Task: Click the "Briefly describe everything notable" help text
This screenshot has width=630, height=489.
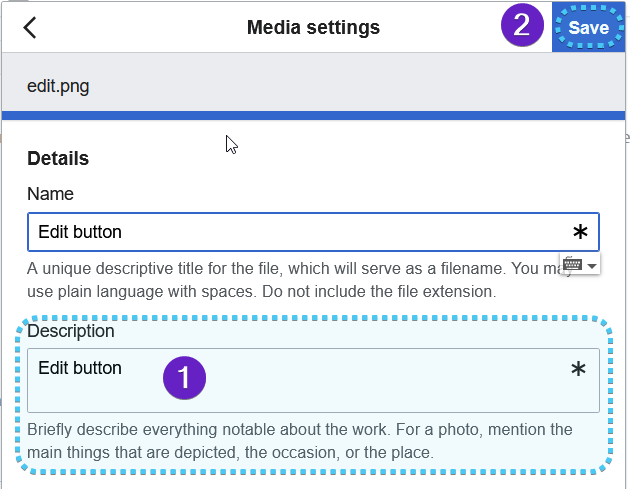Action: point(300,441)
